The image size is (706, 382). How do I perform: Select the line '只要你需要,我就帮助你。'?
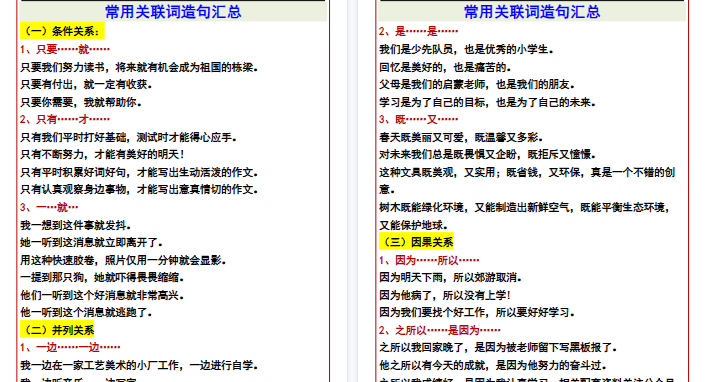pos(81,102)
